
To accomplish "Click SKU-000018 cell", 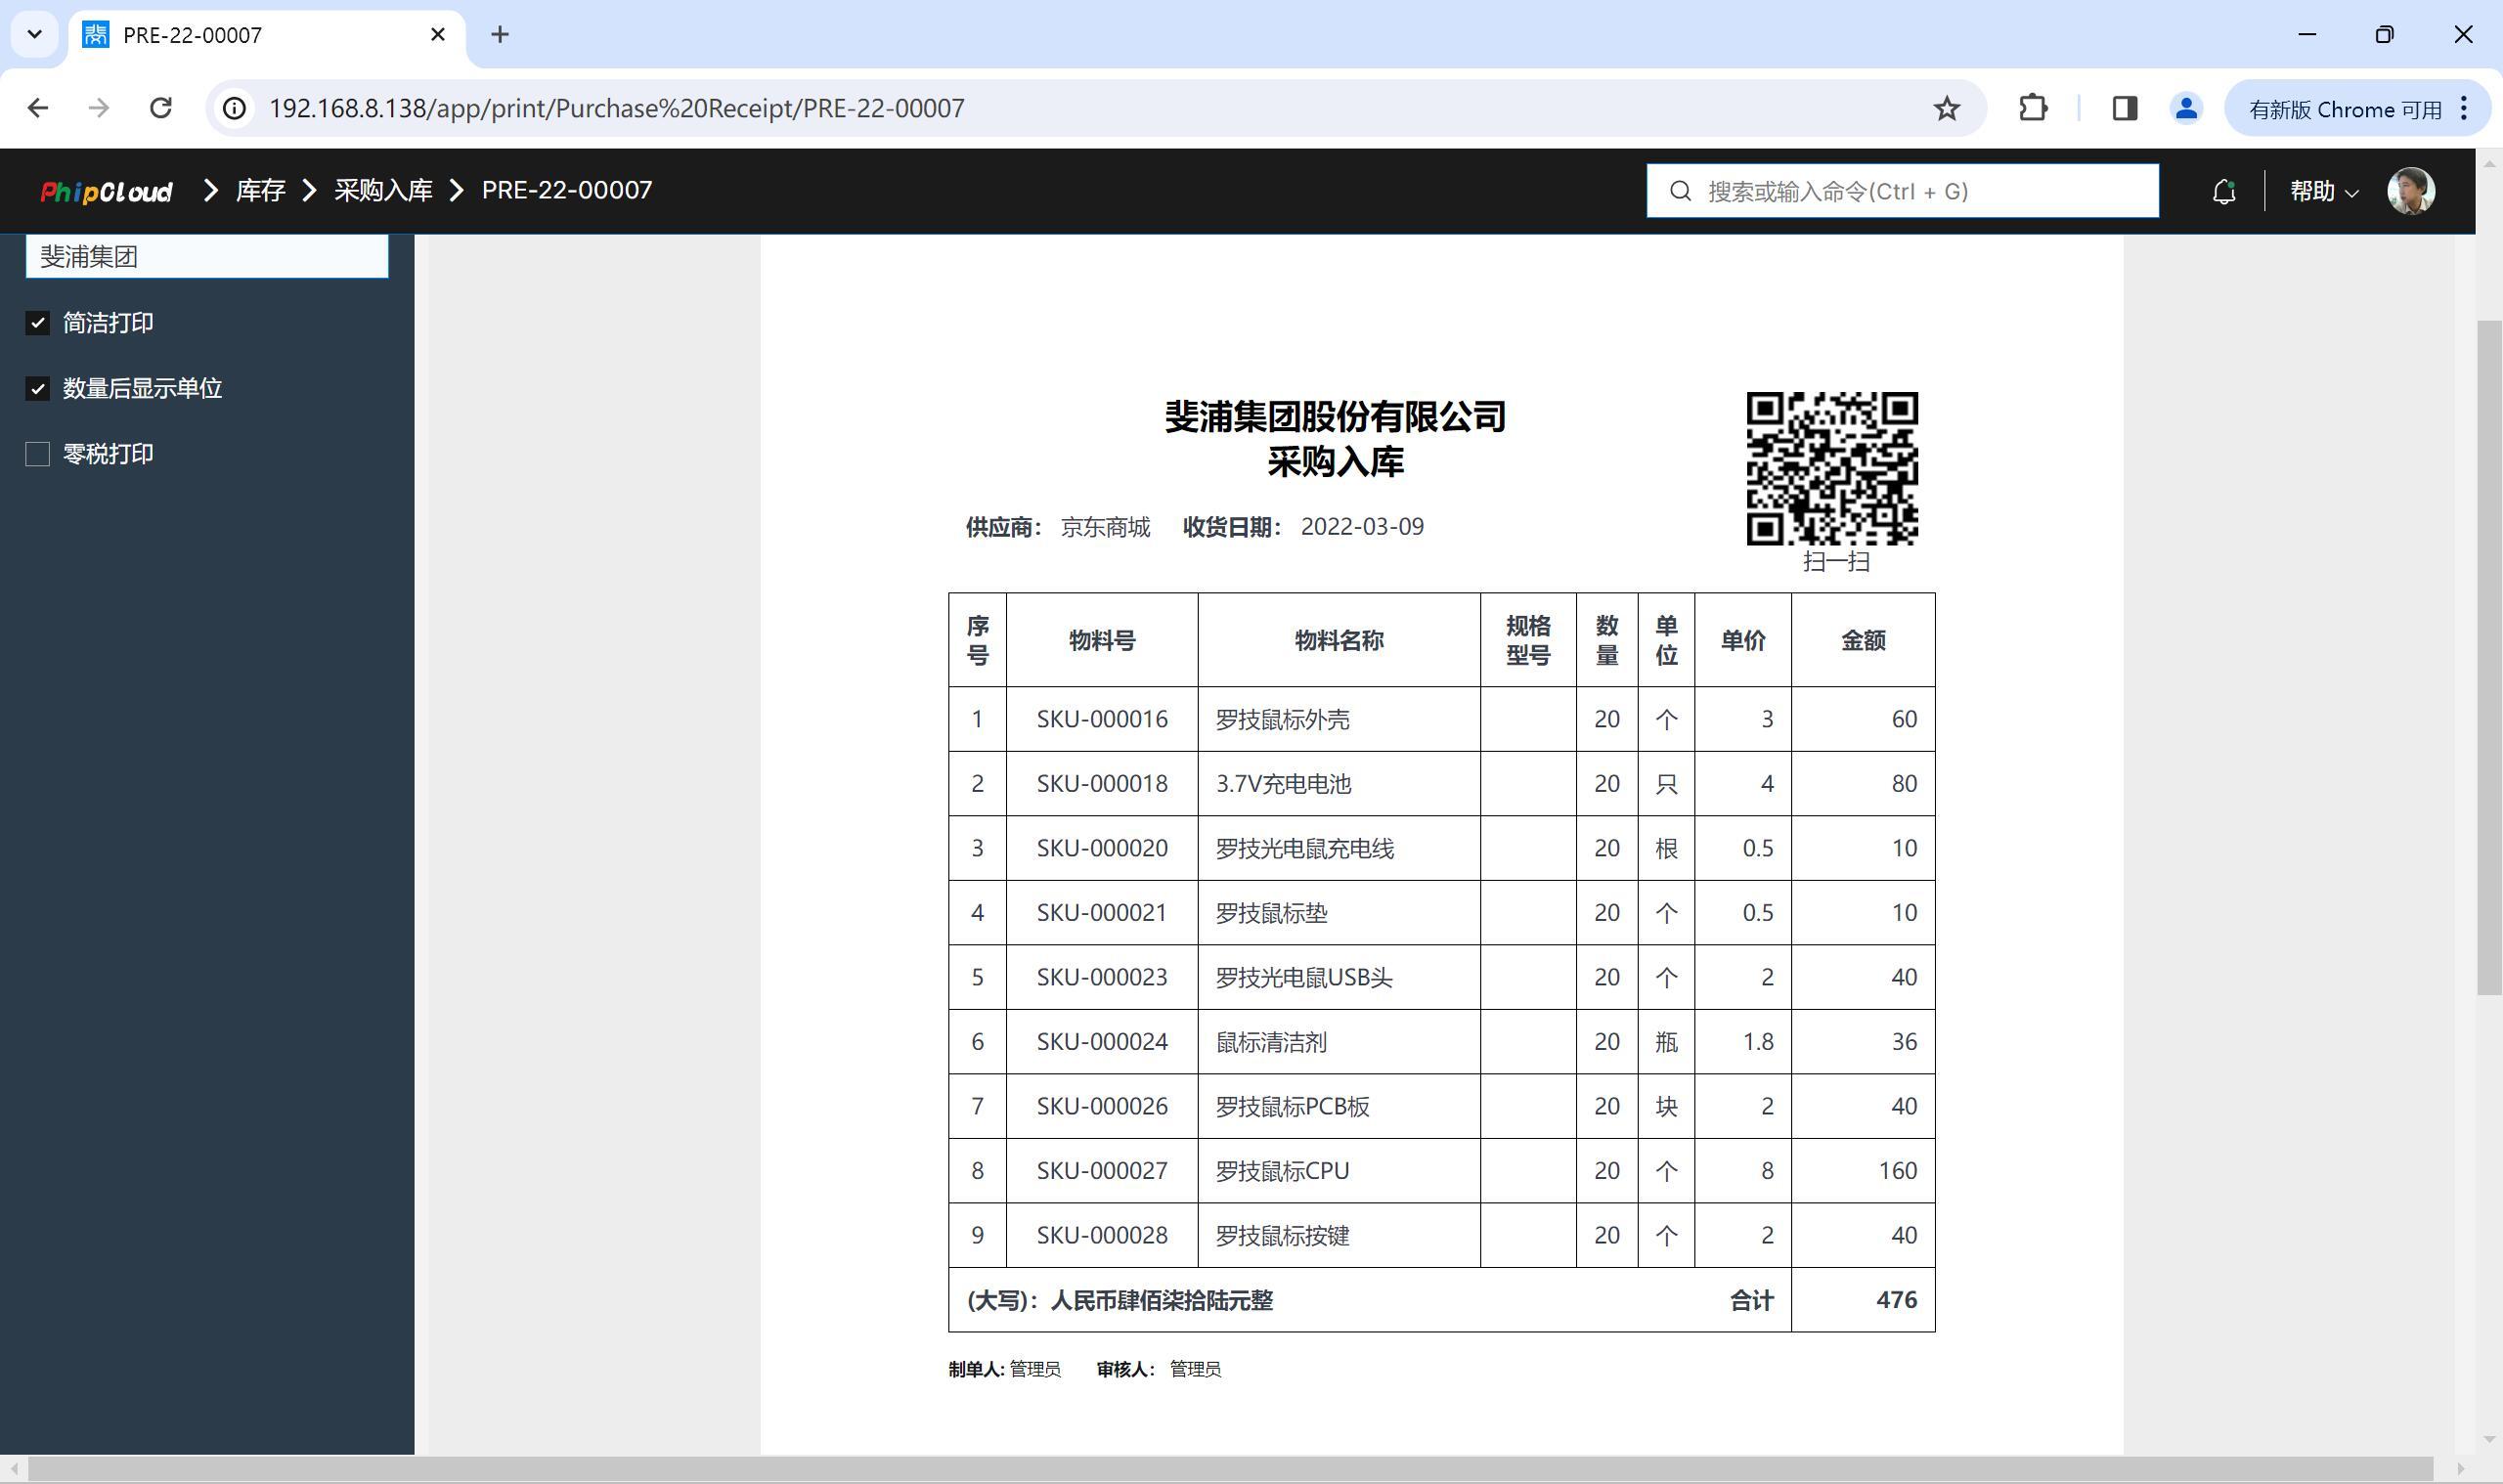I will [x=1101, y=784].
